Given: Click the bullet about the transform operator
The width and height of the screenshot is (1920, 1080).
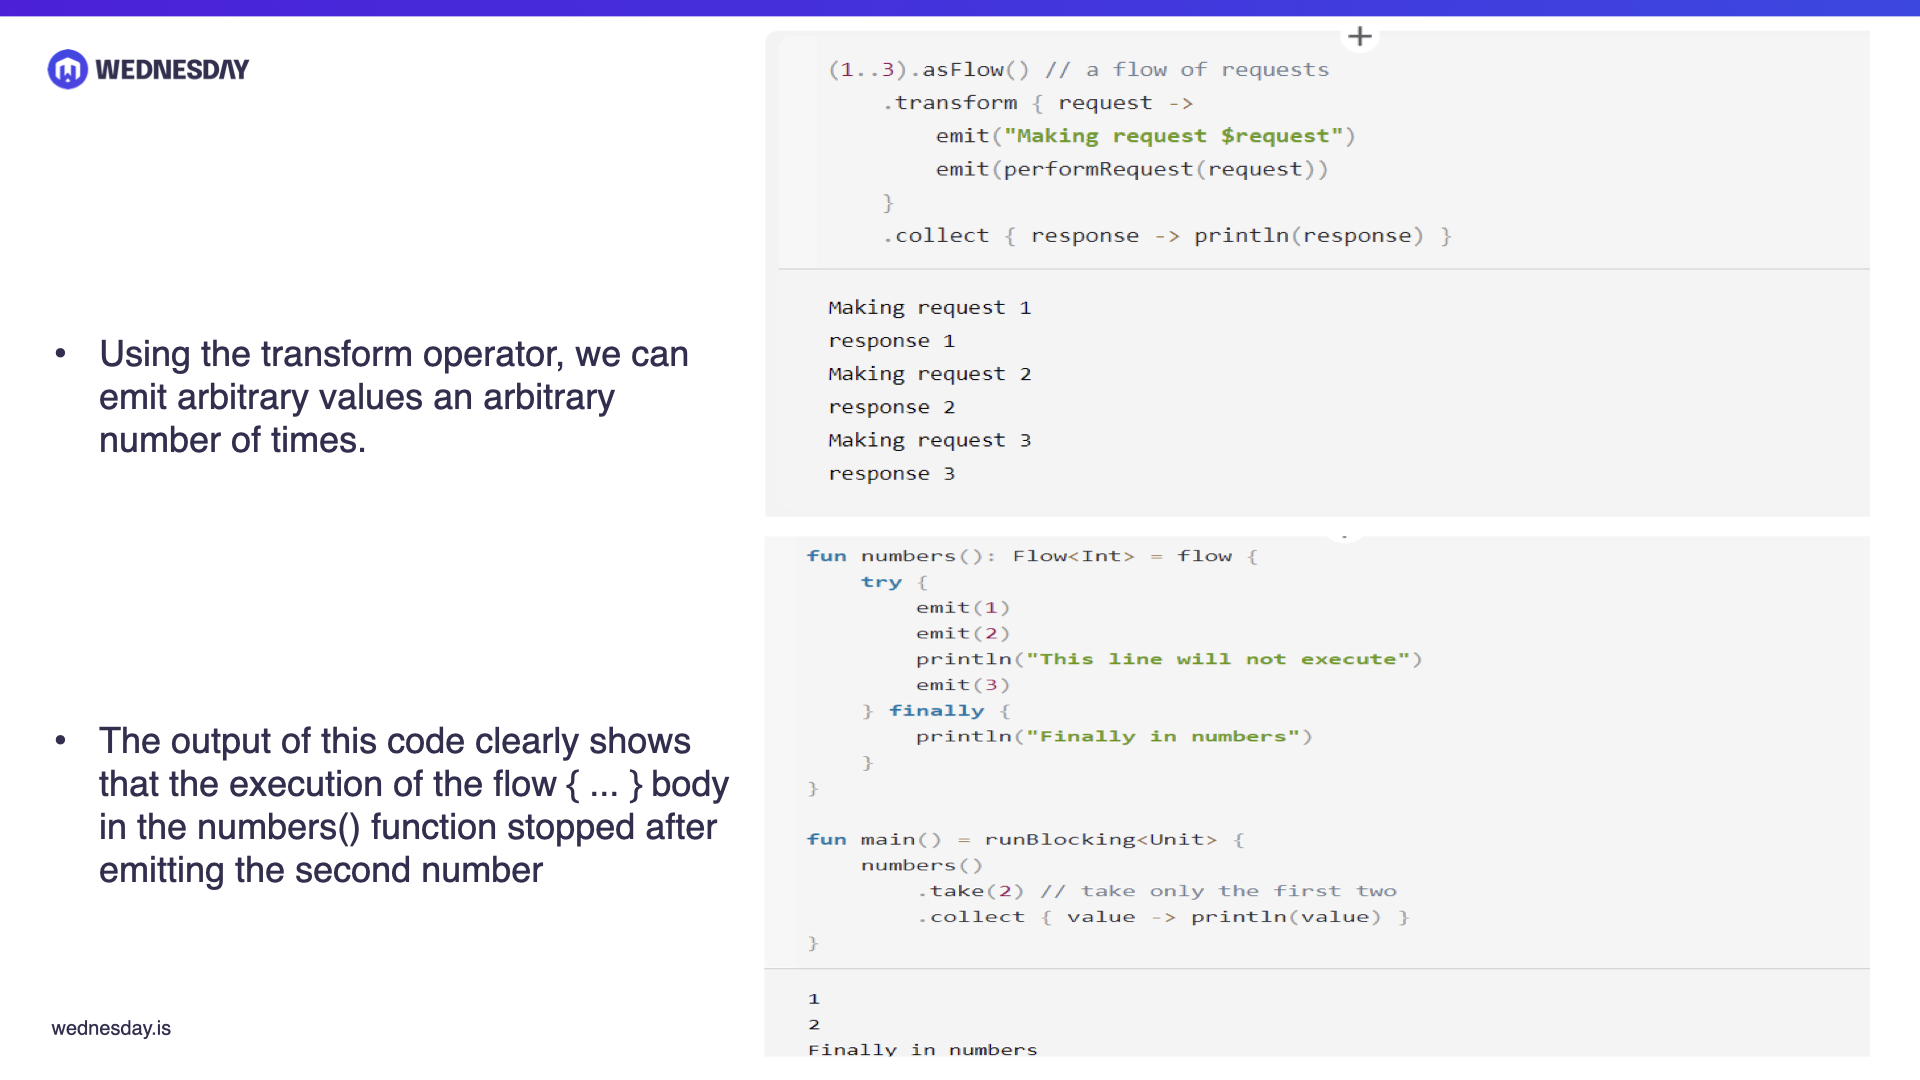Looking at the screenshot, I should tap(393, 397).
